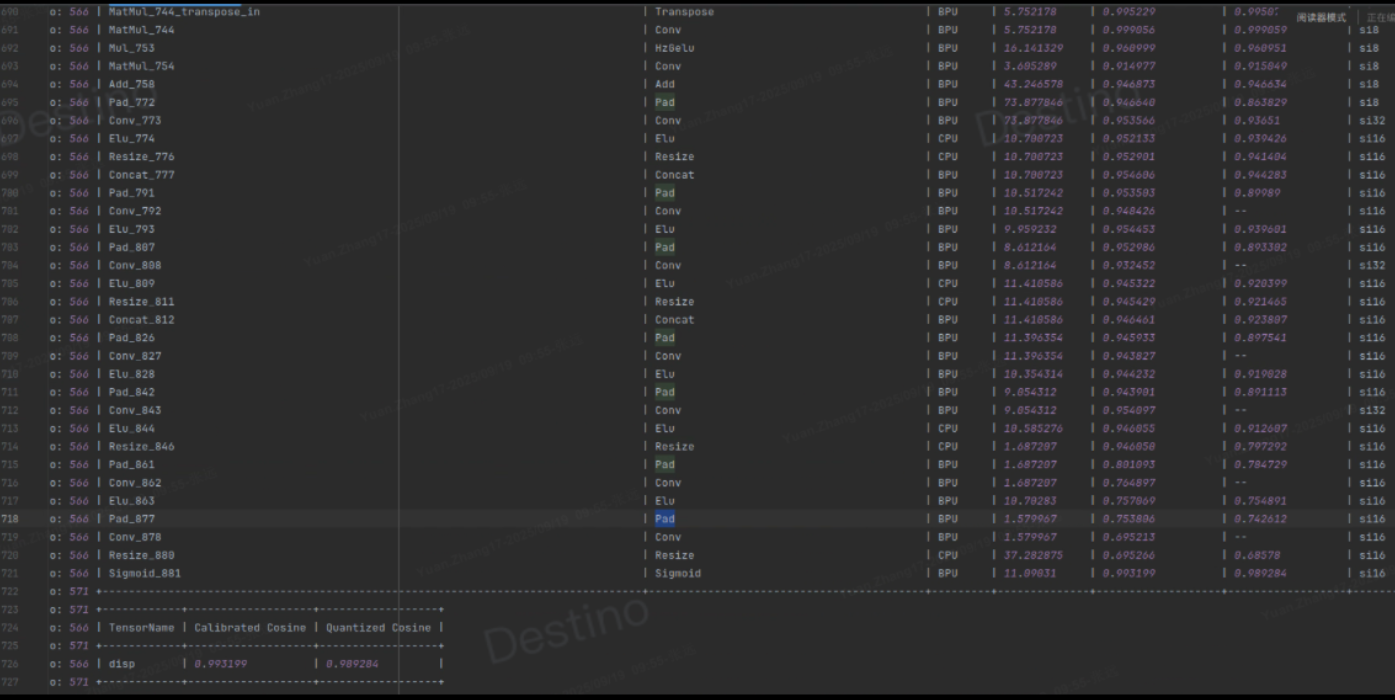Image resolution: width=1395 pixels, height=700 pixels.
Task: Click the Elu_809 node name
Action: coord(132,283)
